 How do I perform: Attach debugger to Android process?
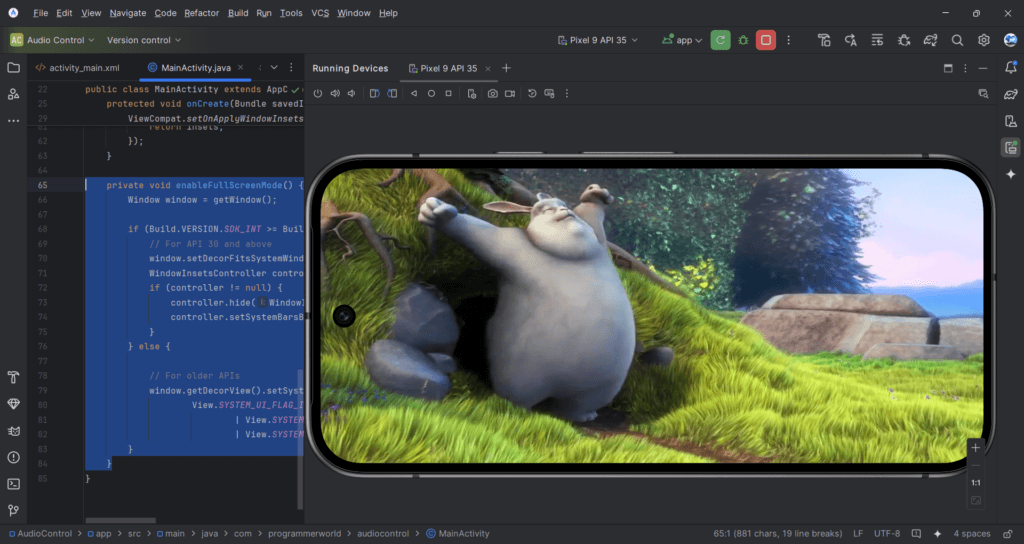904,40
